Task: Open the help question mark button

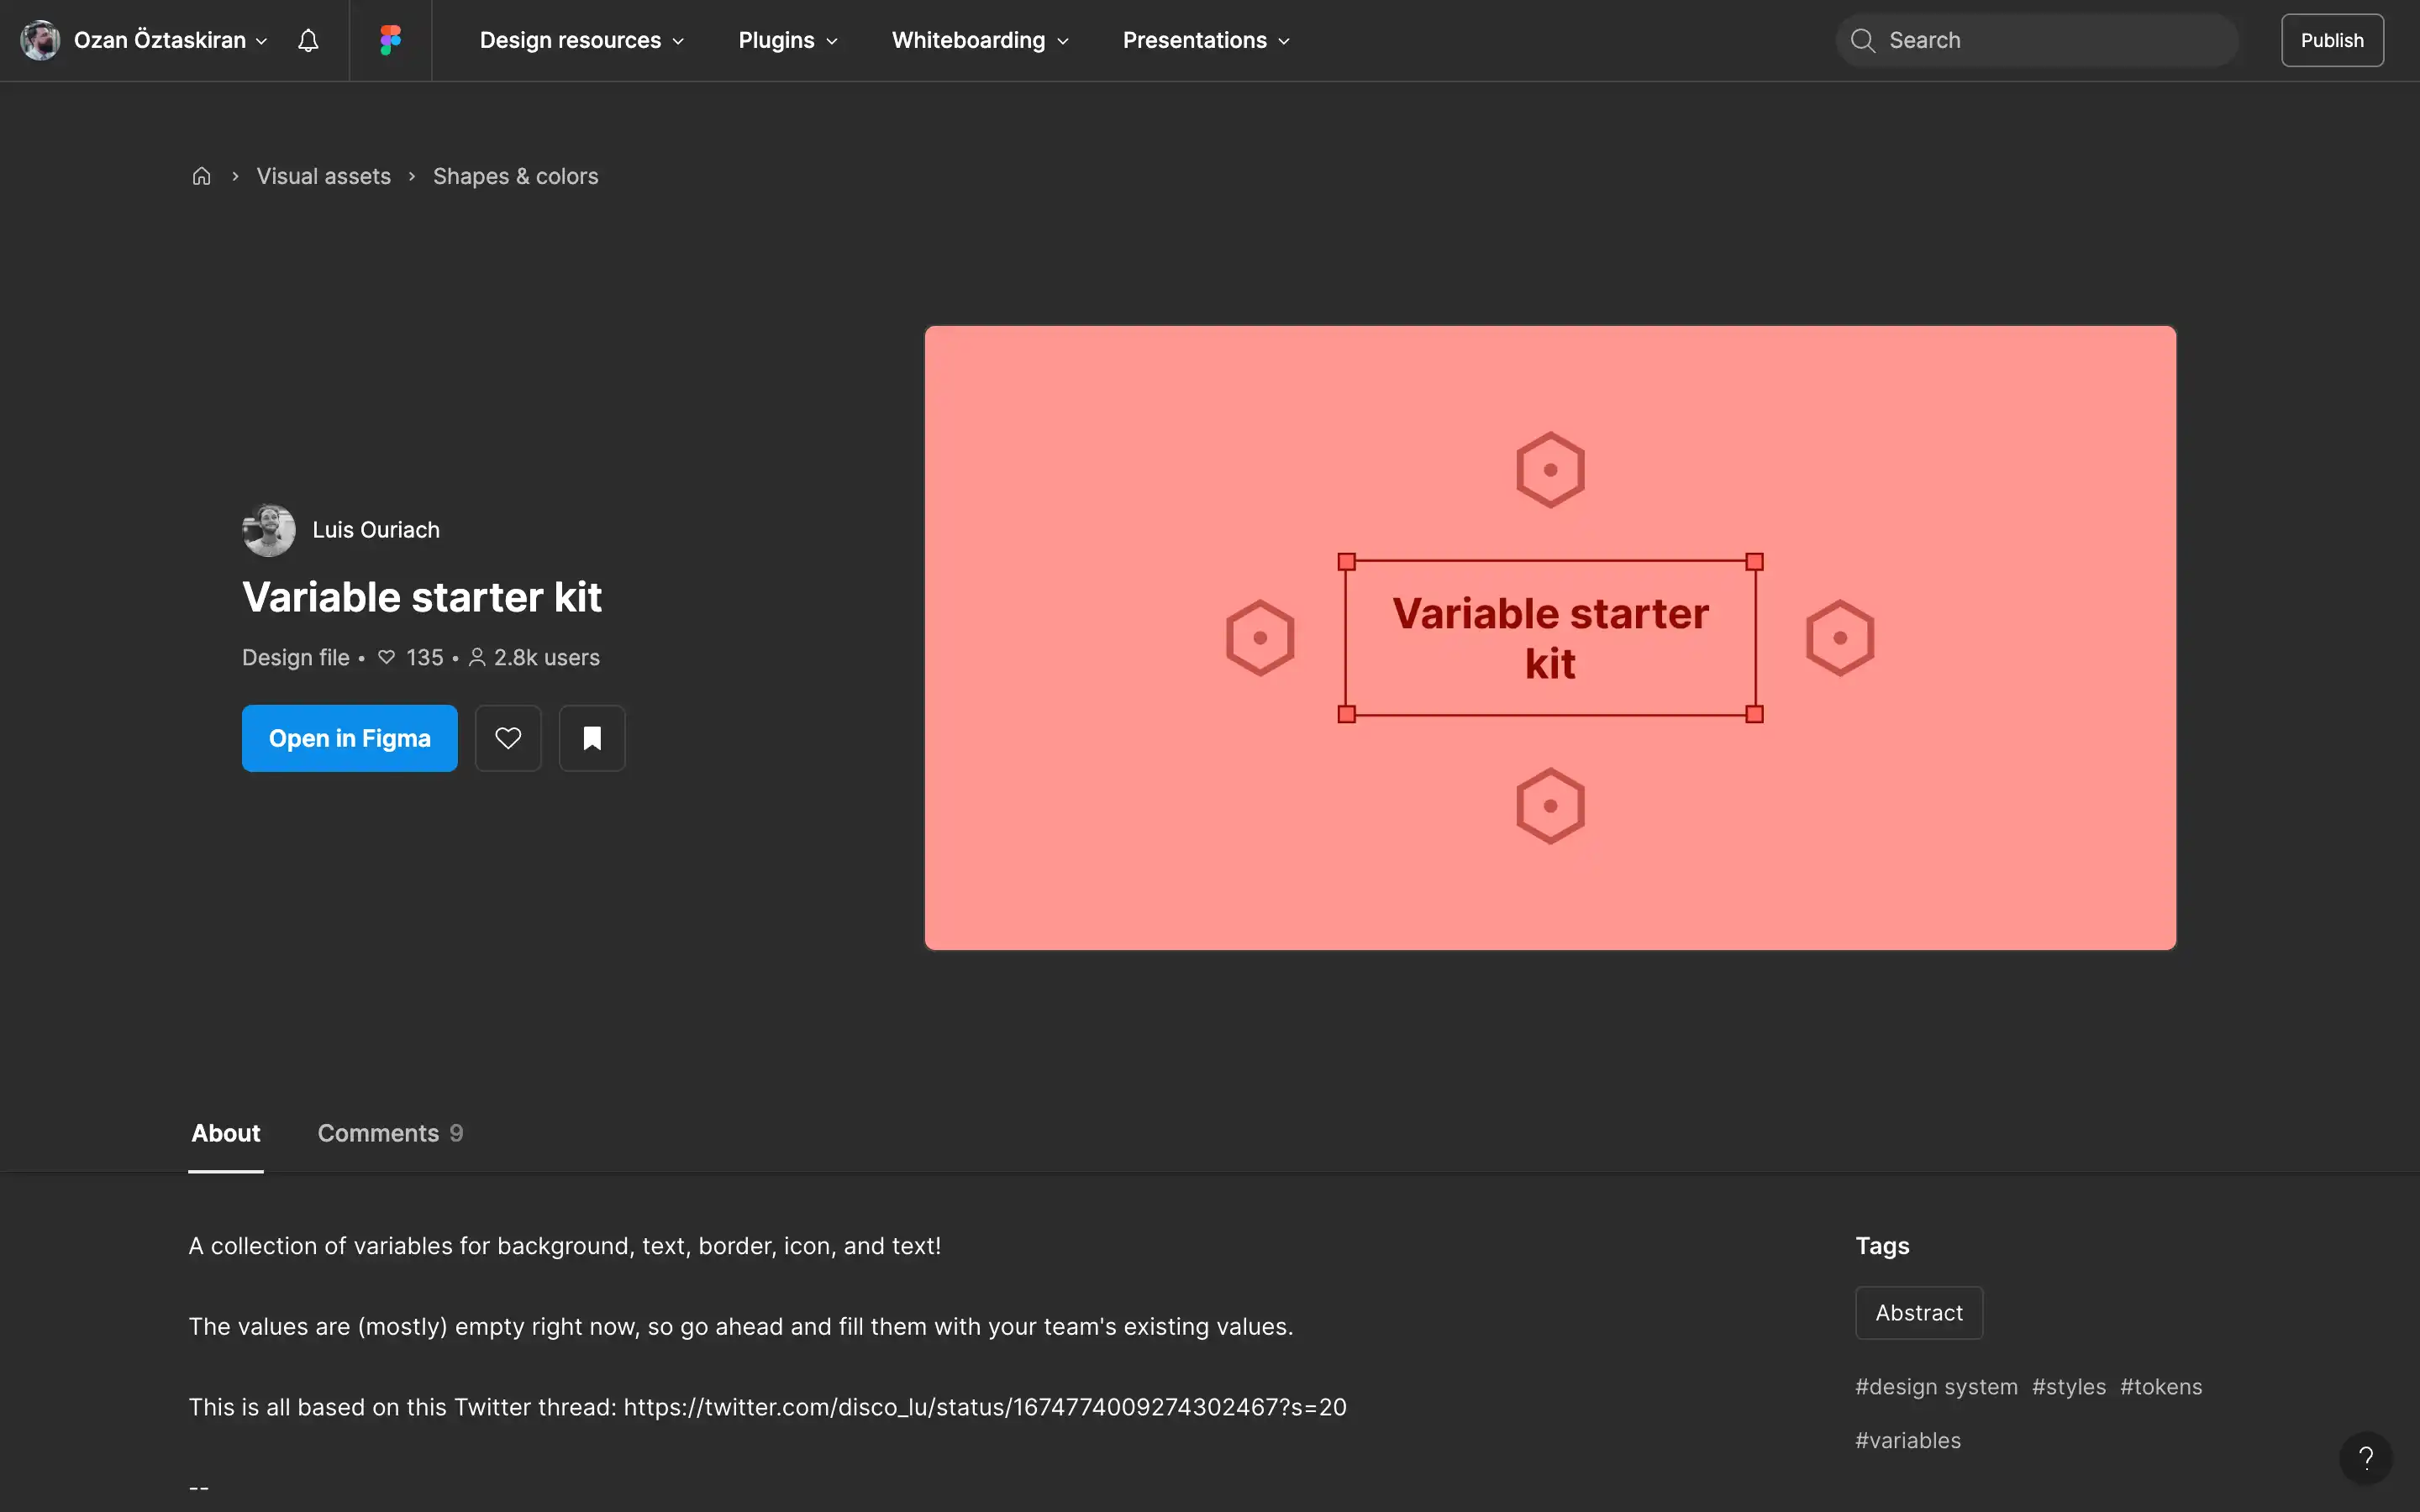Action: 2365,1458
